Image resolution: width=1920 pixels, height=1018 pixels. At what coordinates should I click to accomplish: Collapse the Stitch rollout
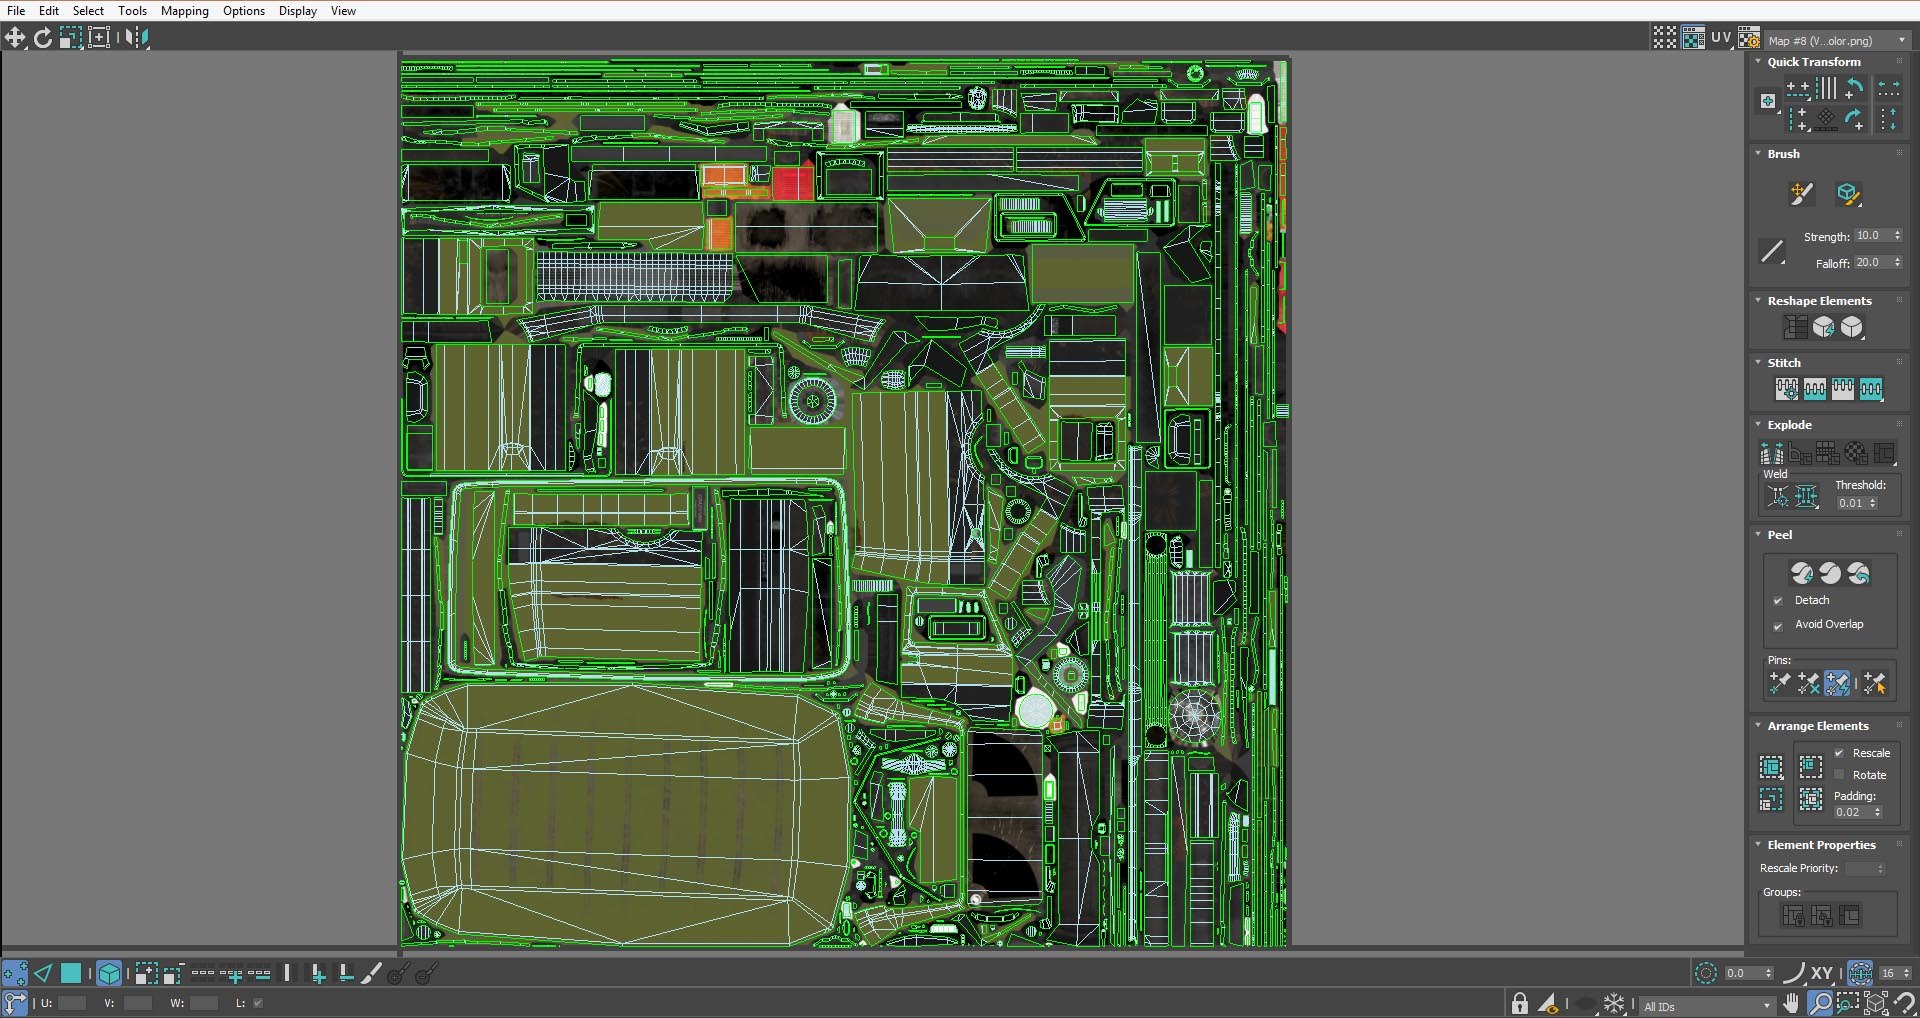(1758, 363)
